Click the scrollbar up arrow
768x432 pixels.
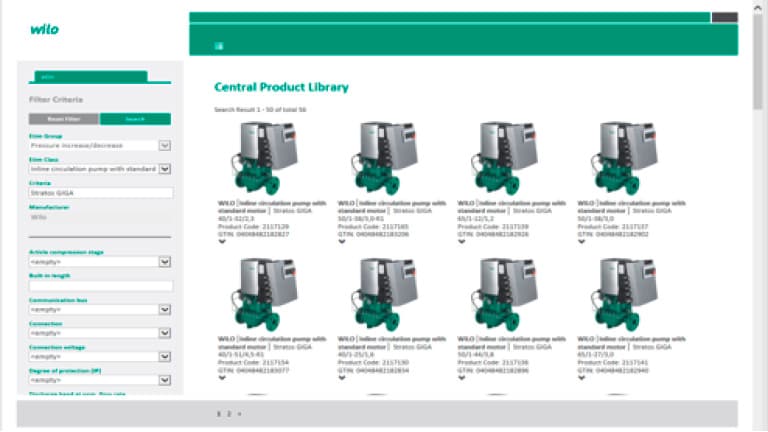click(x=758, y=6)
